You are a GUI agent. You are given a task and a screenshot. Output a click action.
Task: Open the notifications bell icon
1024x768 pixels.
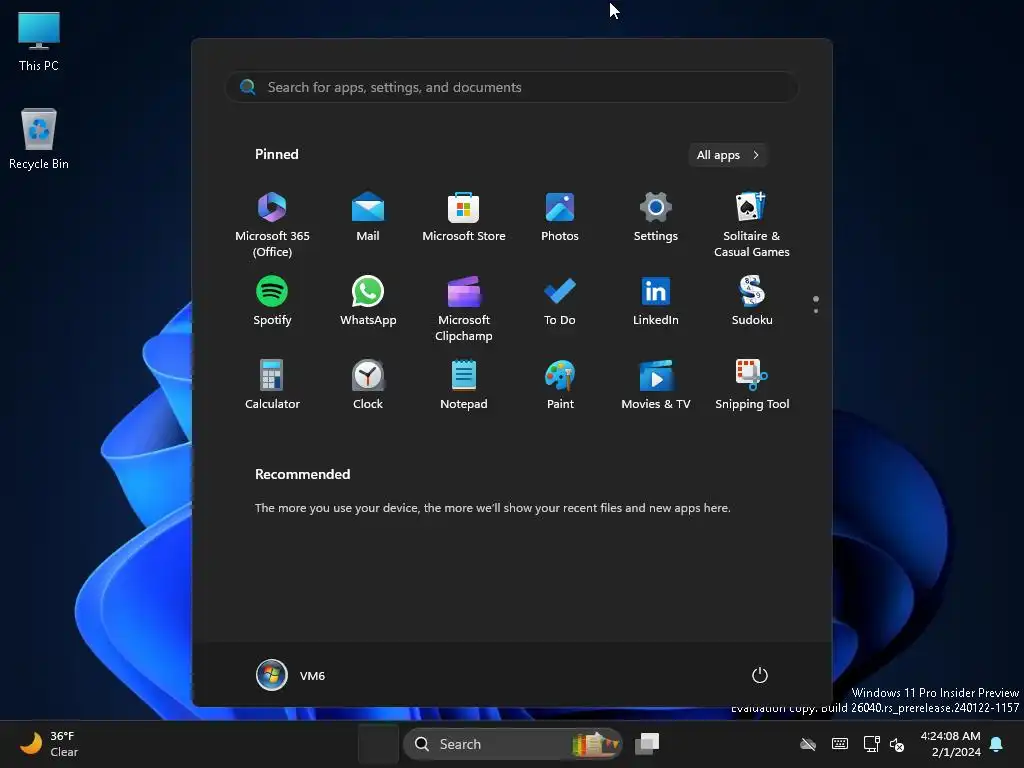997,744
